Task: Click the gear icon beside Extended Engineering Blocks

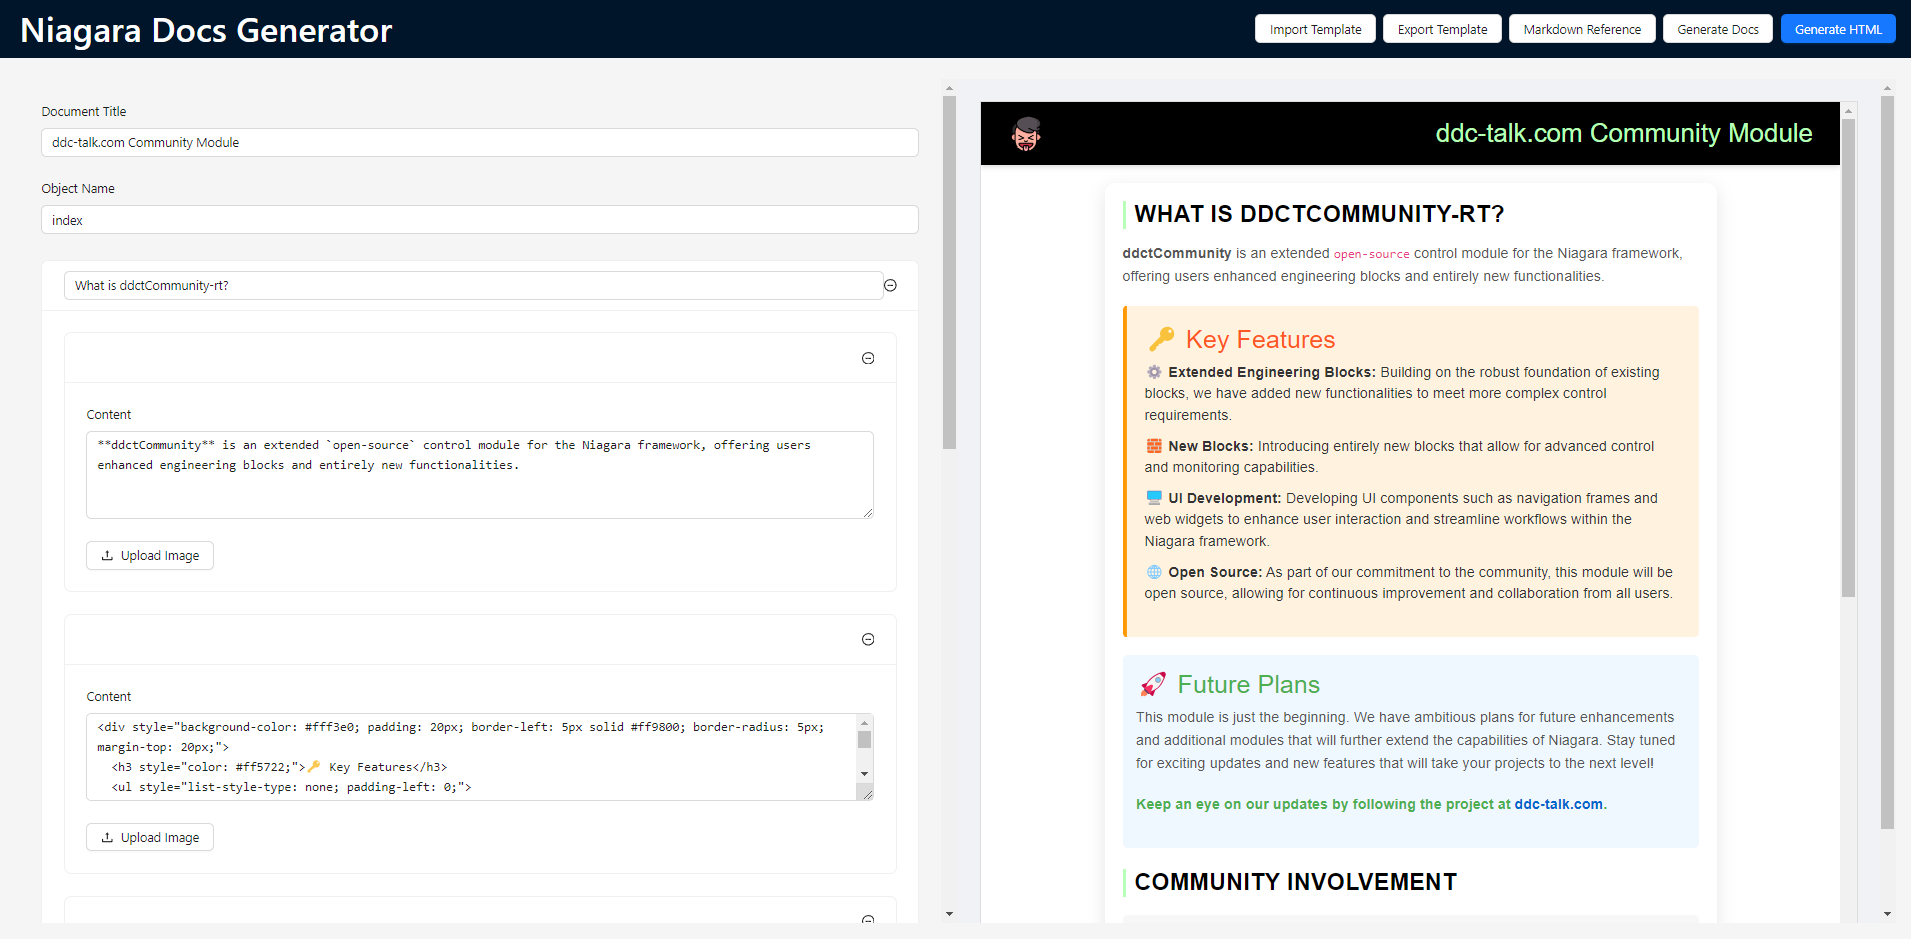Action: [x=1154, y=372]
